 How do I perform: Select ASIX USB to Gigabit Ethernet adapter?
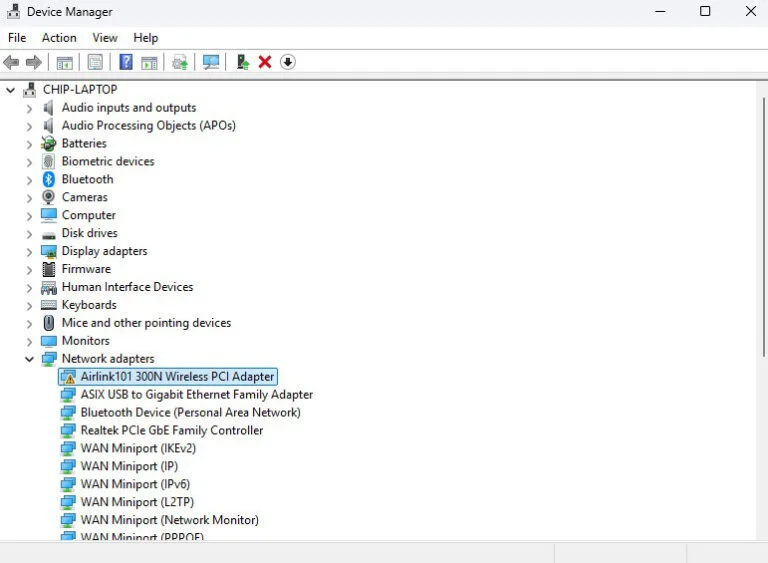(196, 394)
